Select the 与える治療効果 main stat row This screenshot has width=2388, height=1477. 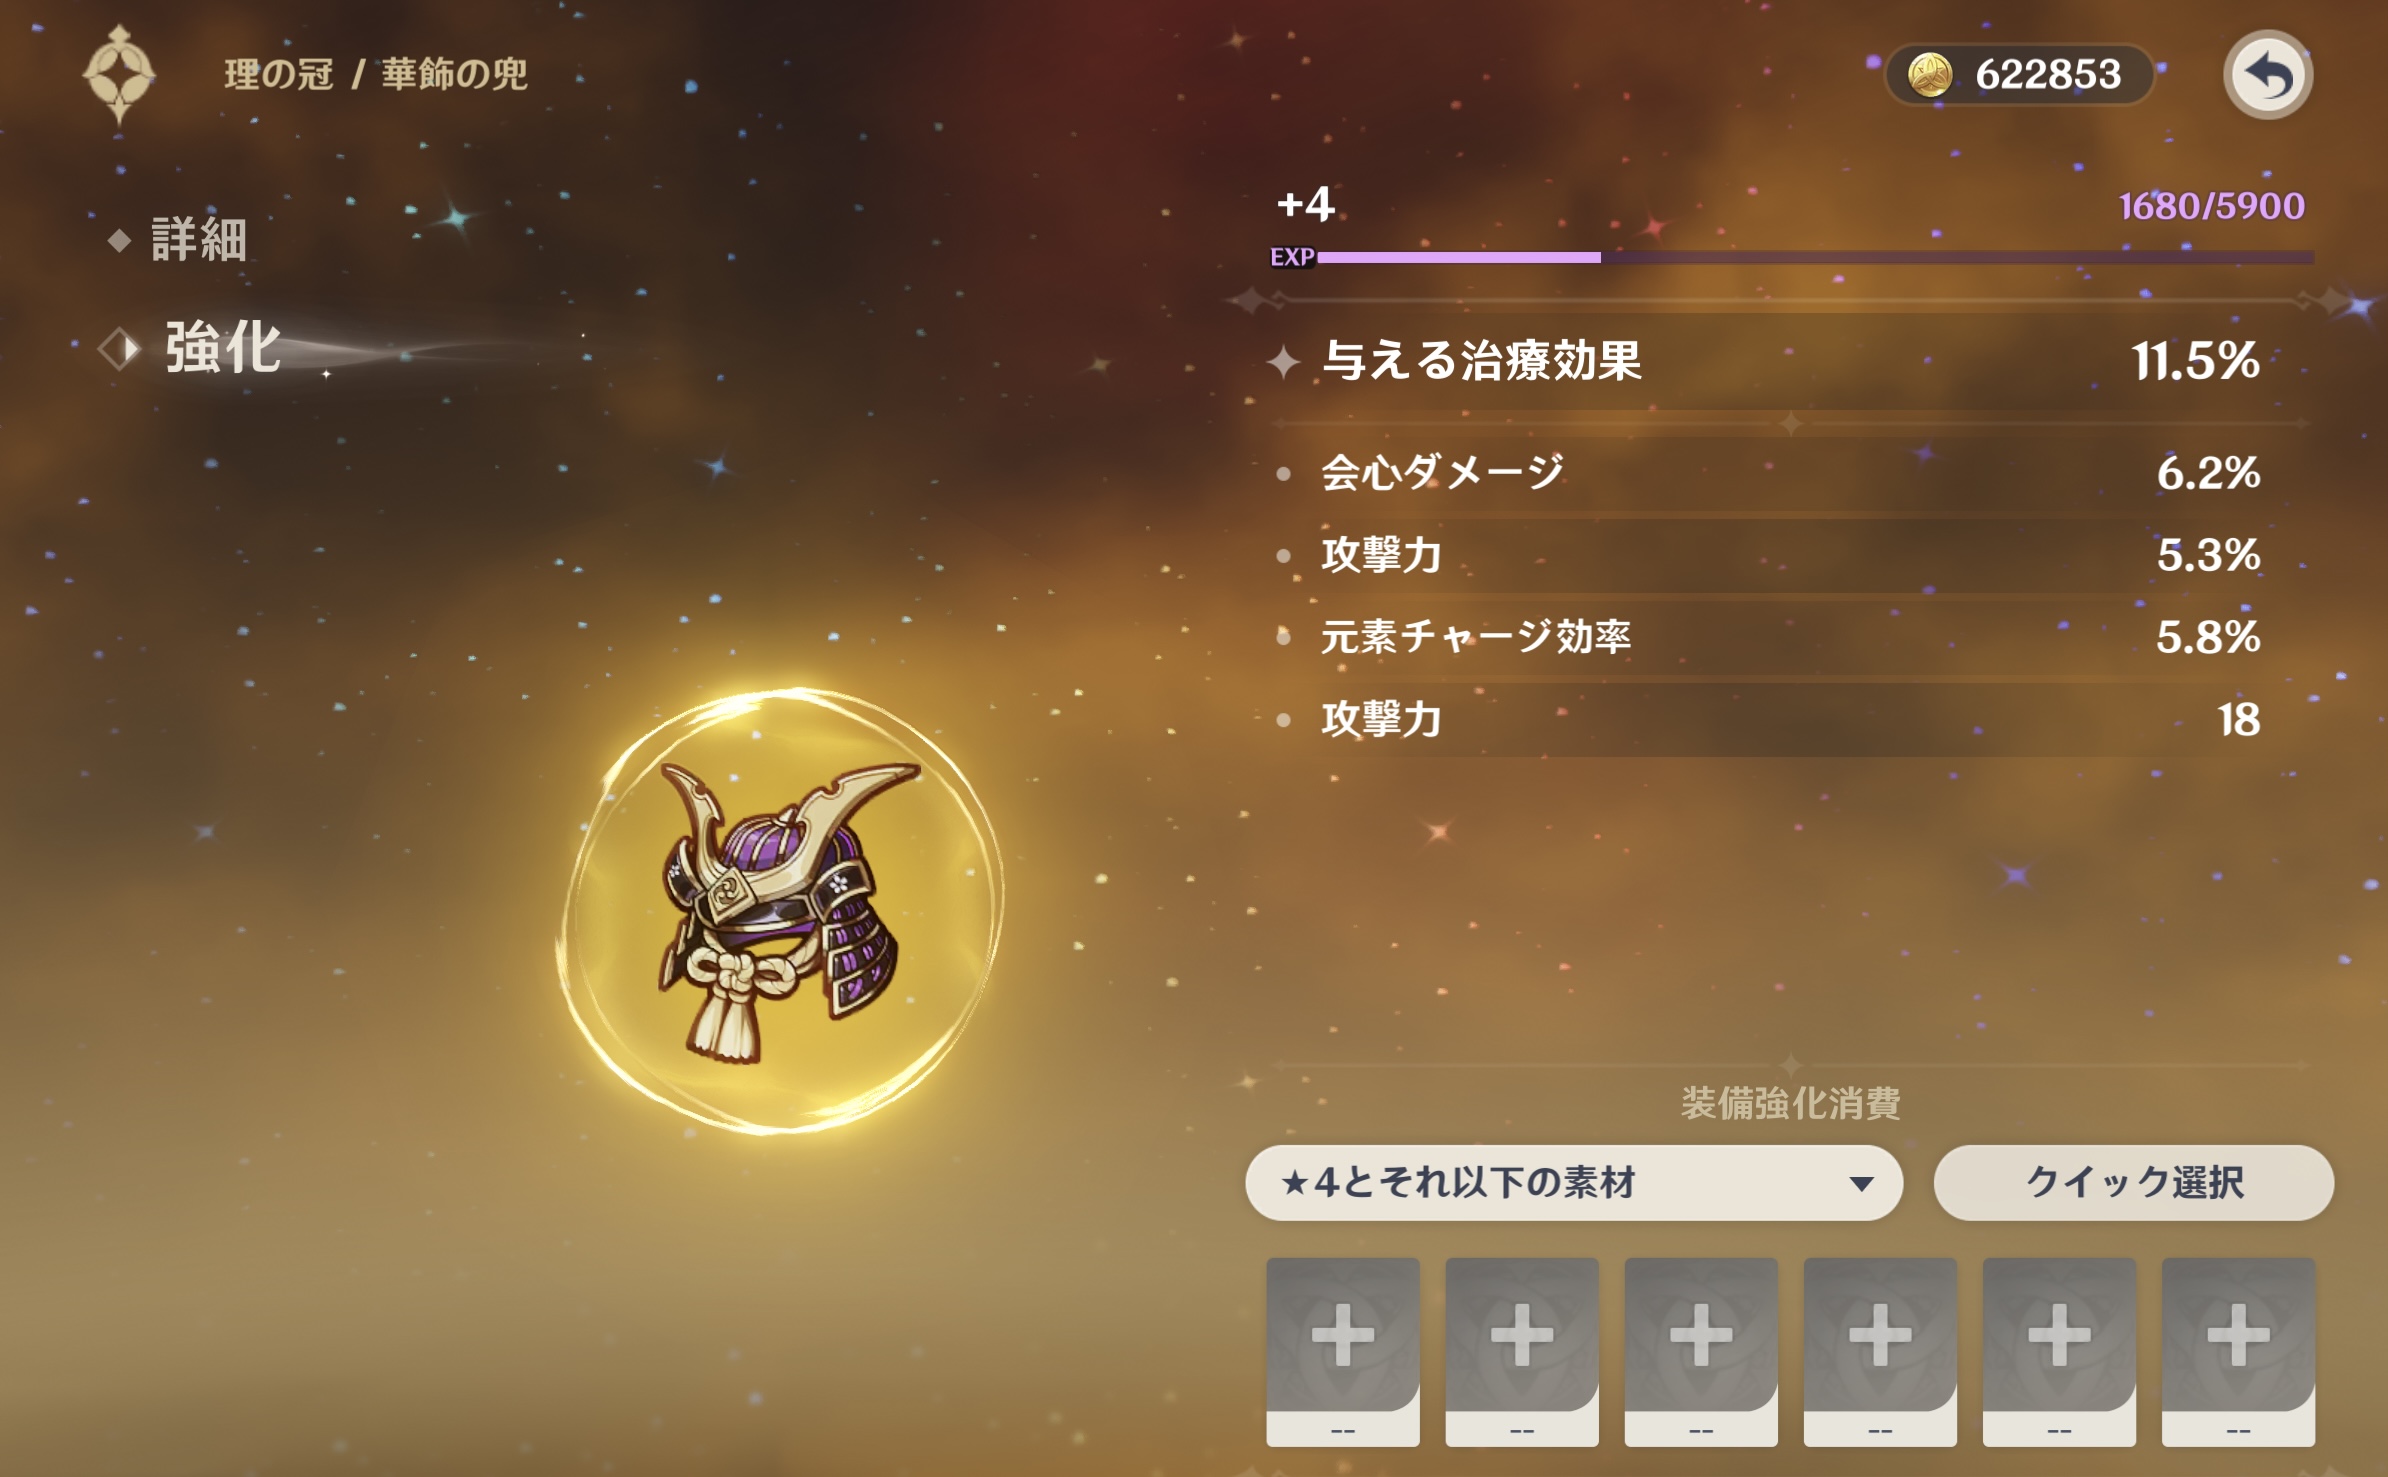coord(1790,361)
